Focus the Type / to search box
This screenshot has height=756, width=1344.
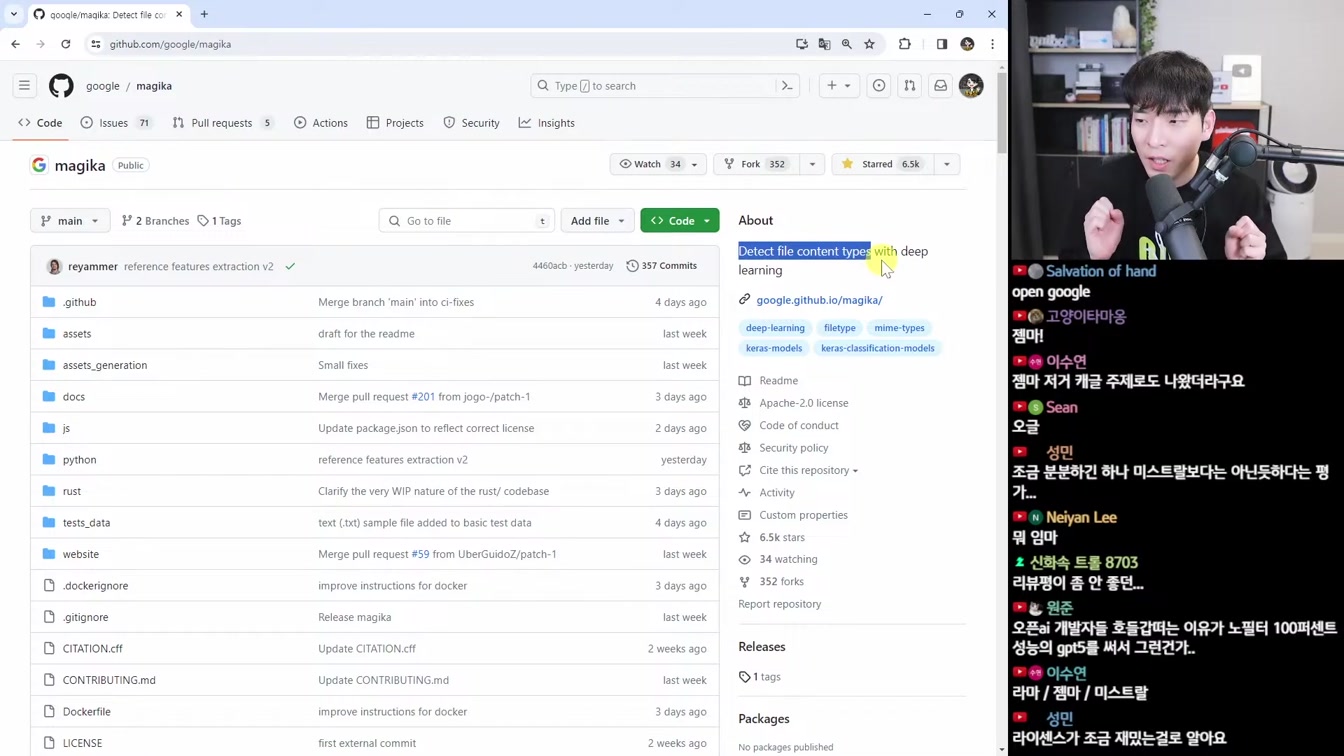point(667,86)
